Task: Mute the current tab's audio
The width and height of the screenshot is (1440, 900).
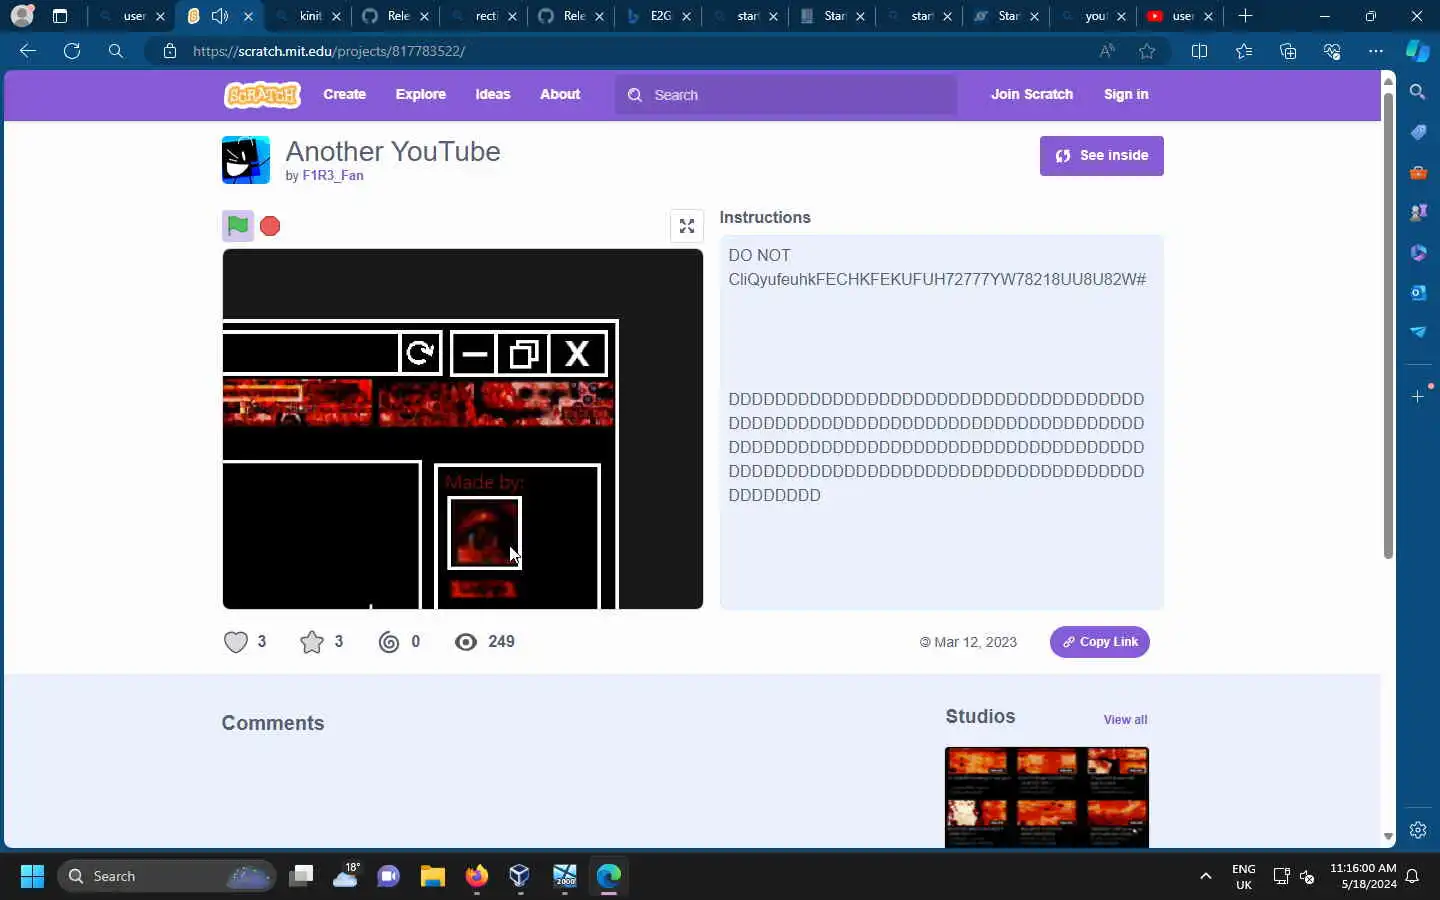Action: pyautogui.click(x=220, y=16)
